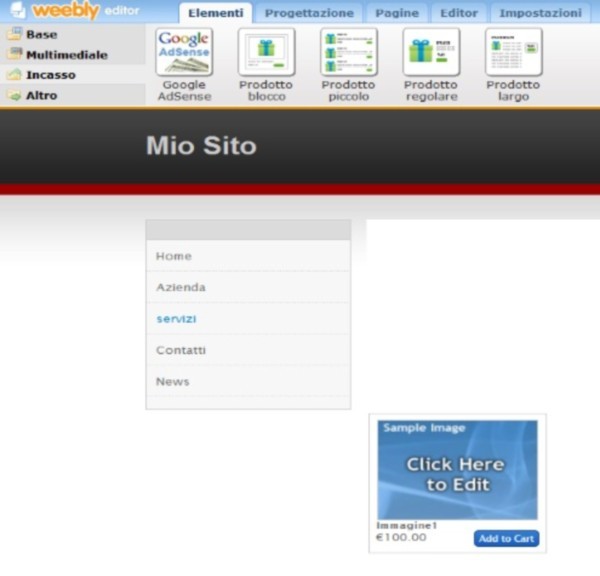600x576 pixels.
Task: Open the Altro elements category
Action: 41,96
